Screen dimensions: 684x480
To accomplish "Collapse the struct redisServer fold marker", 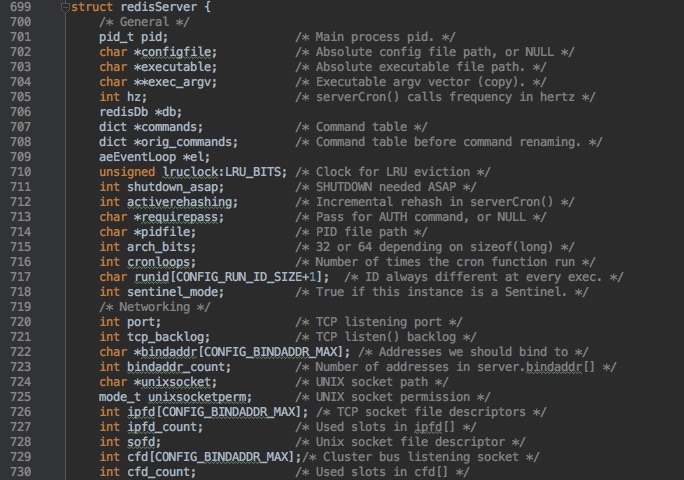I will pyautogui.click(x=65, y=7).
